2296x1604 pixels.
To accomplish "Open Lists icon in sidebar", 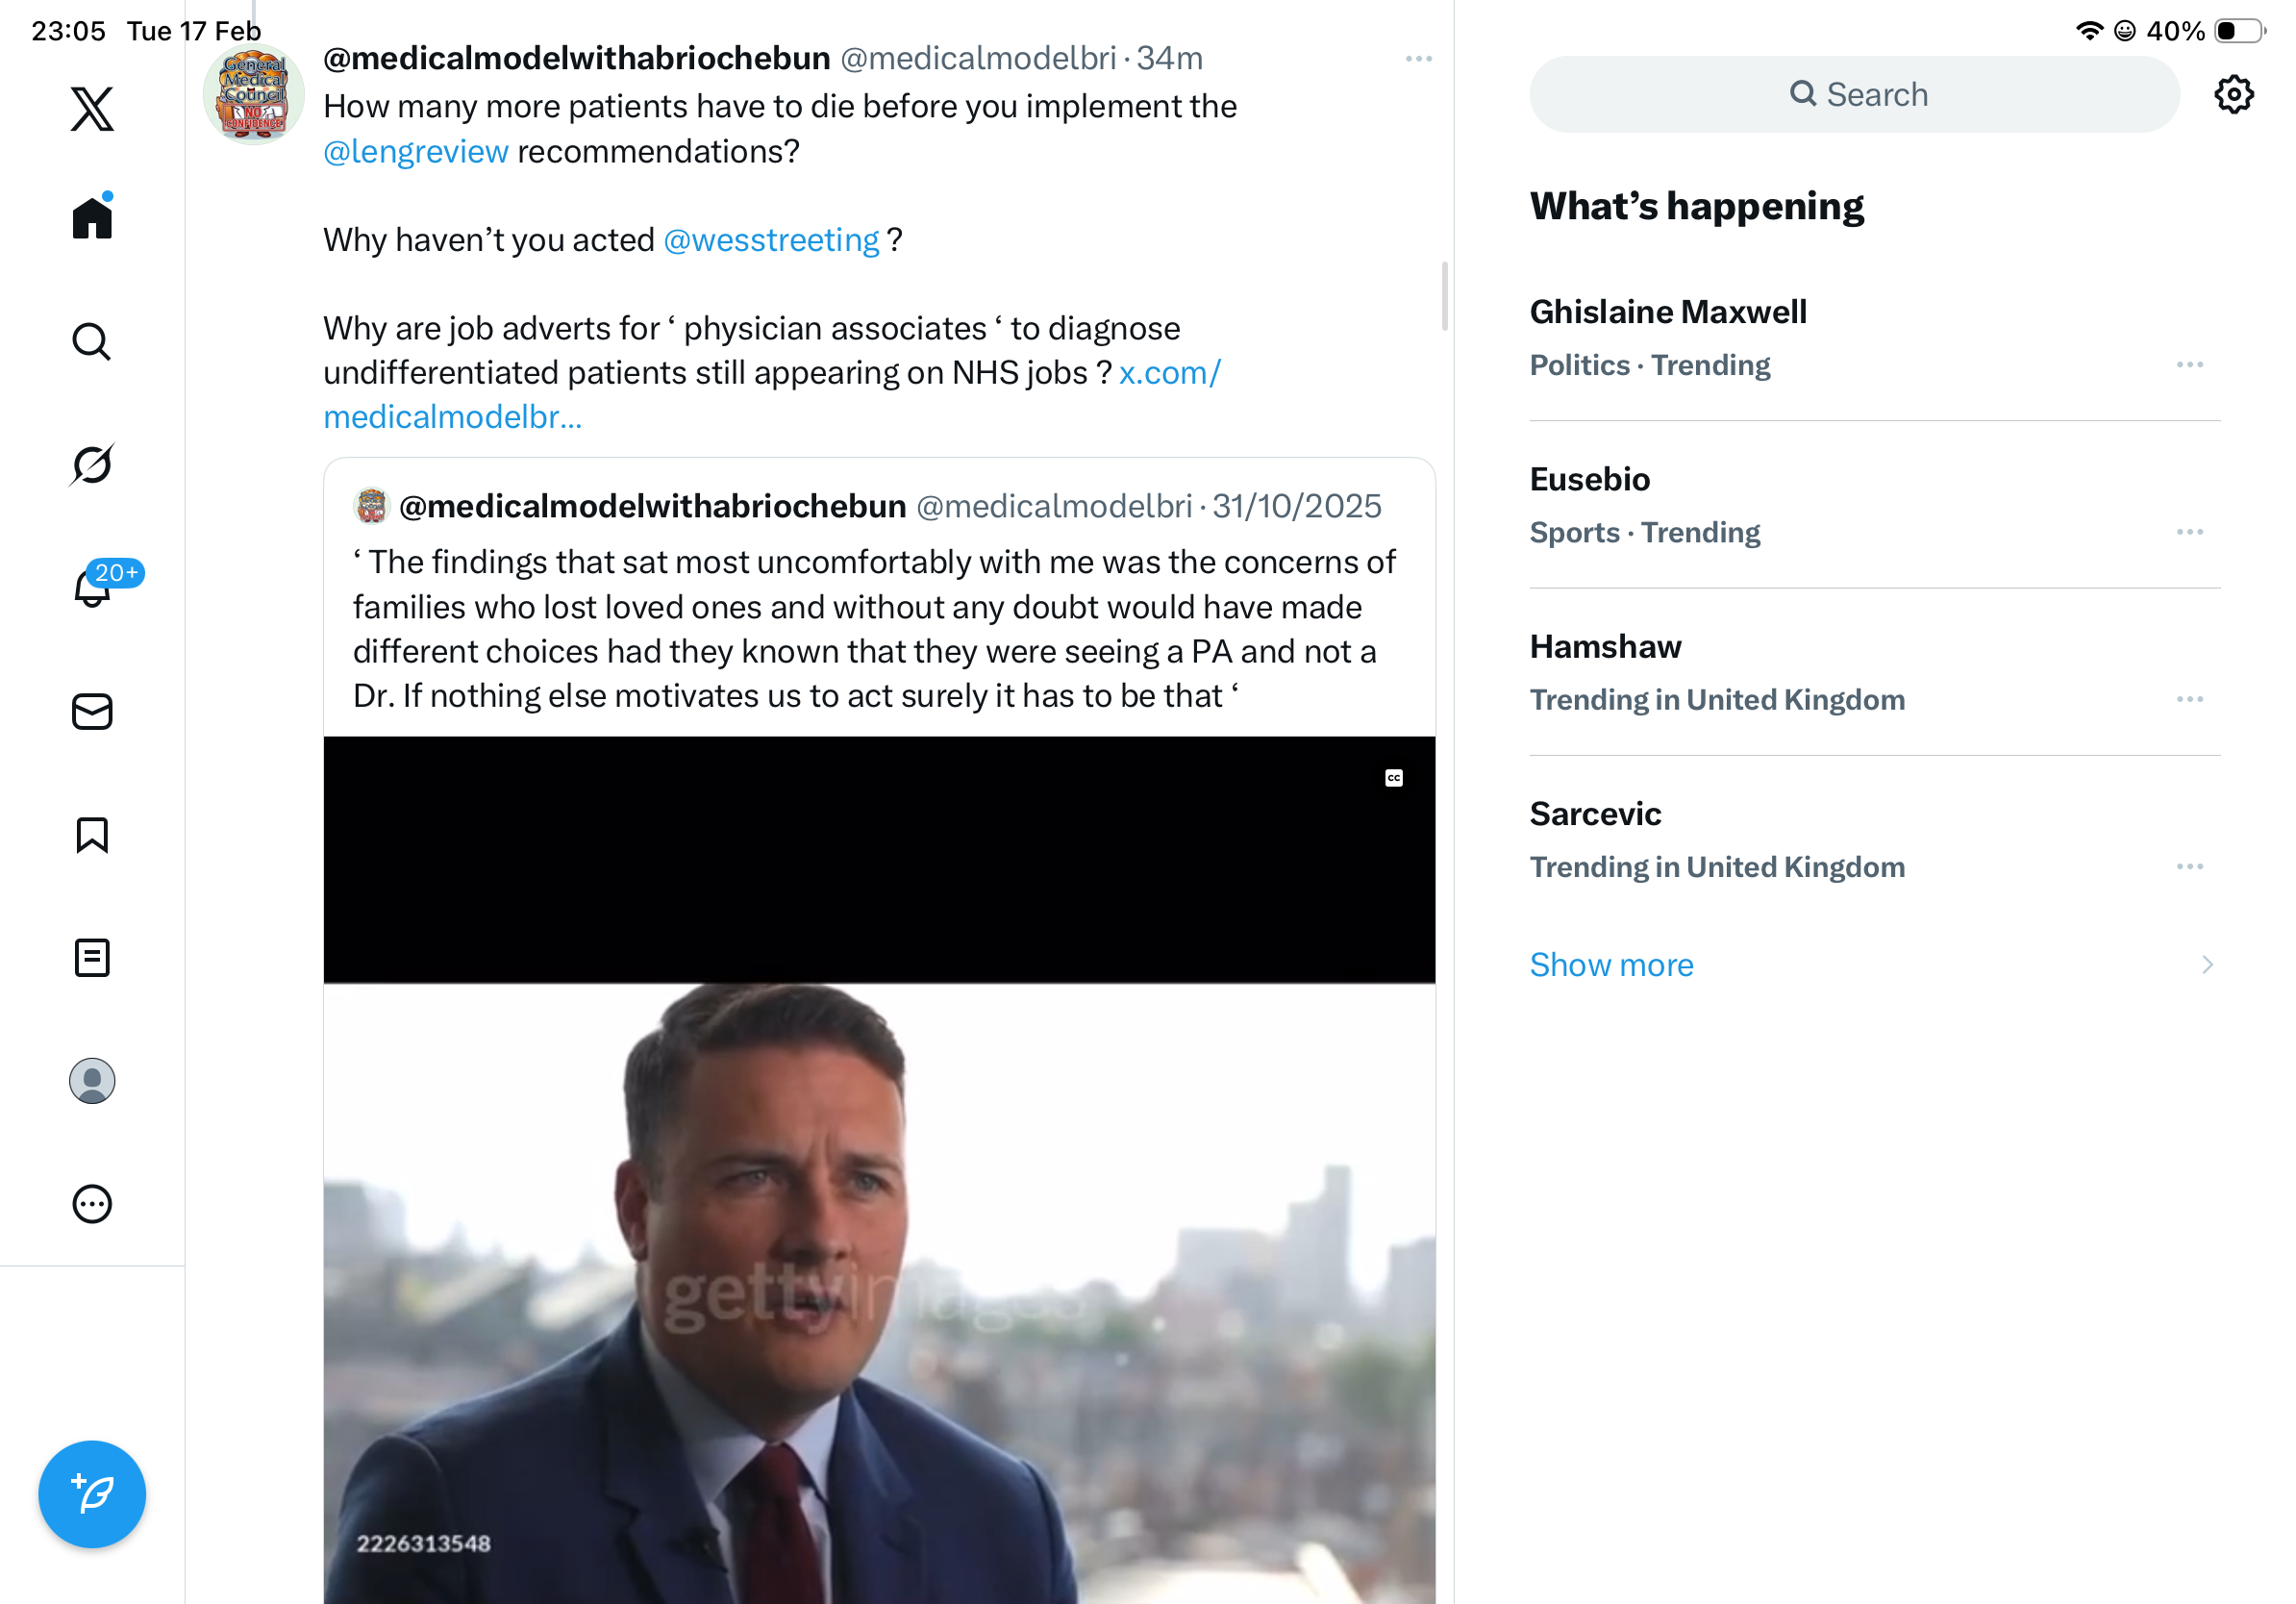I will (x=92, y=958).
